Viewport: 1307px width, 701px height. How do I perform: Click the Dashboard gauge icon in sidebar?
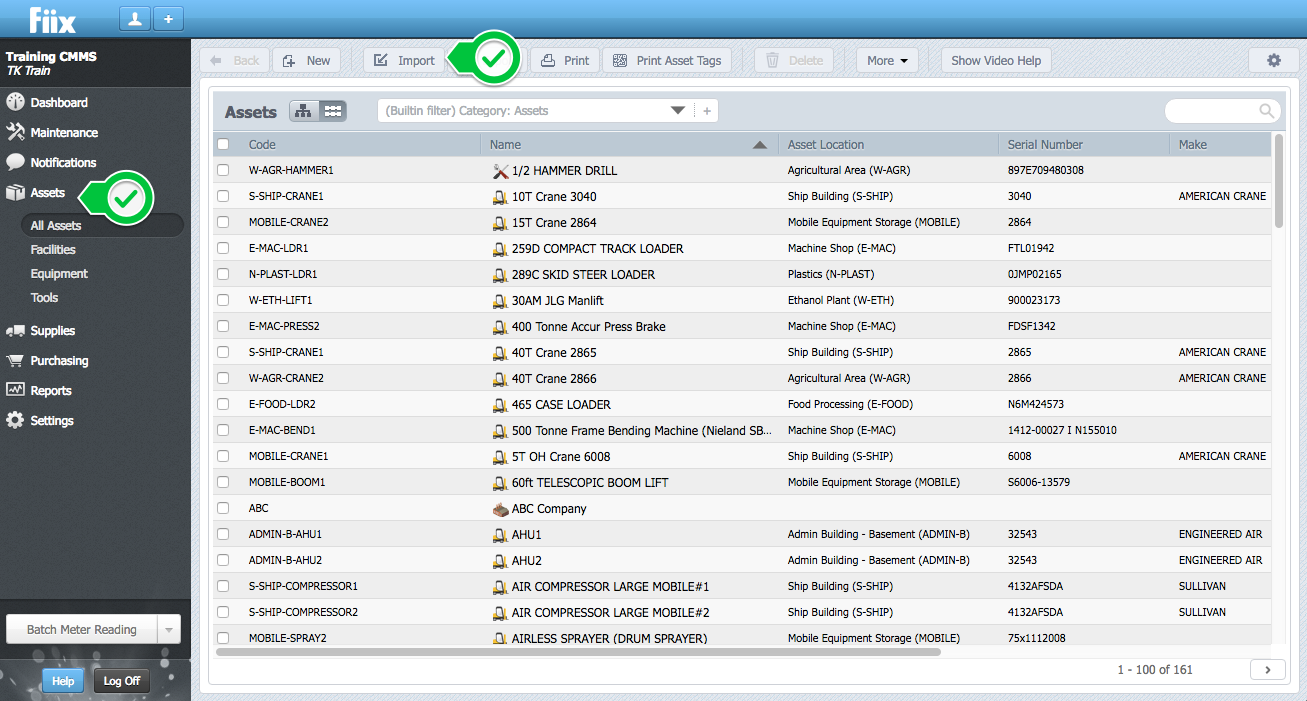click(15, 102)
